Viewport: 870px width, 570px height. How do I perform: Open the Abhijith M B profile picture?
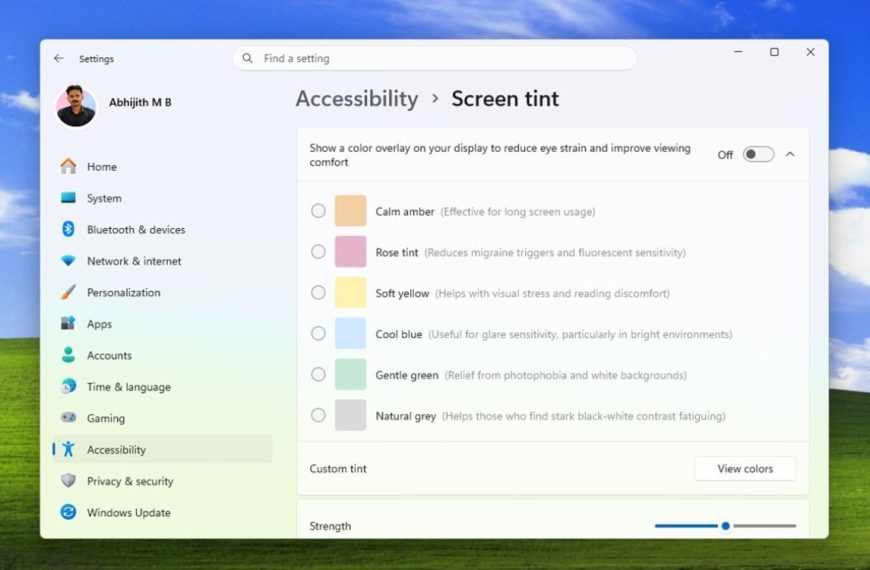(76, 105)
